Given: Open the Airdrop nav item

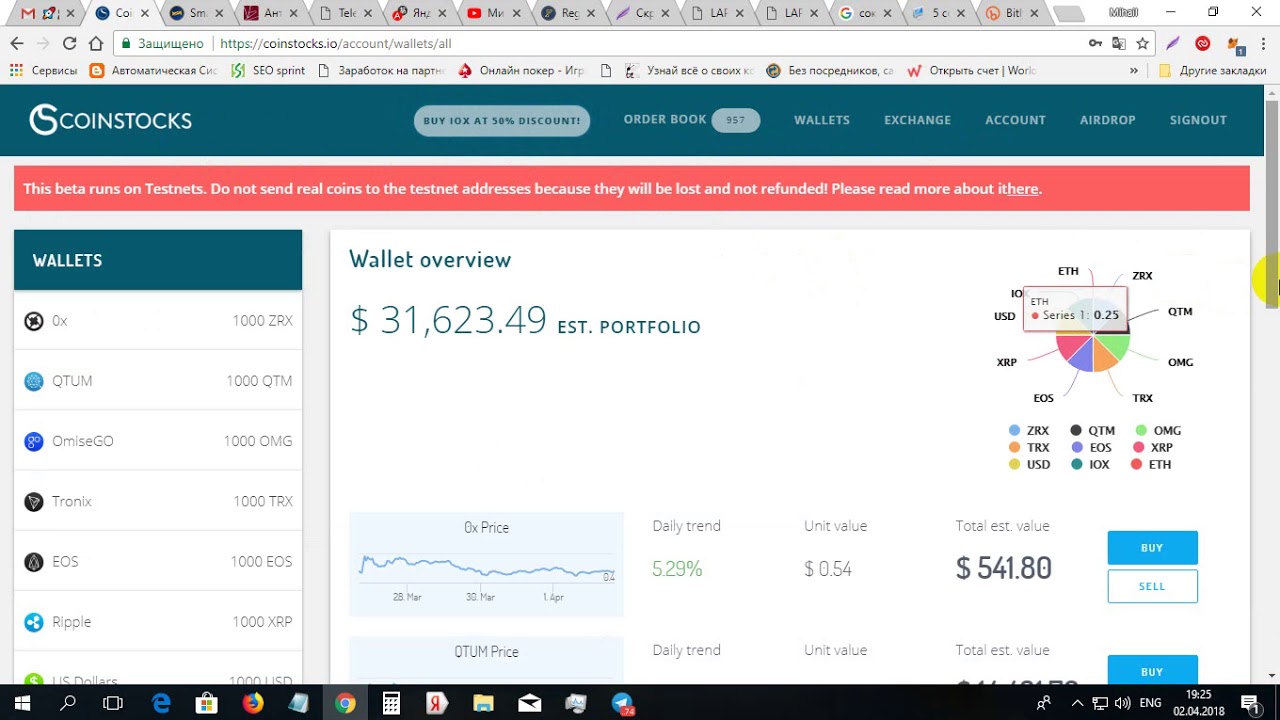Looking at the screenshot, I should (x=1108, y=120).
